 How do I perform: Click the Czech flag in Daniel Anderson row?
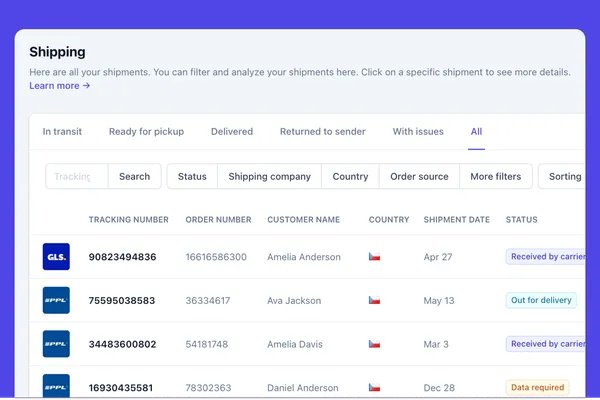pyautogui.click(x=374, y=388)
